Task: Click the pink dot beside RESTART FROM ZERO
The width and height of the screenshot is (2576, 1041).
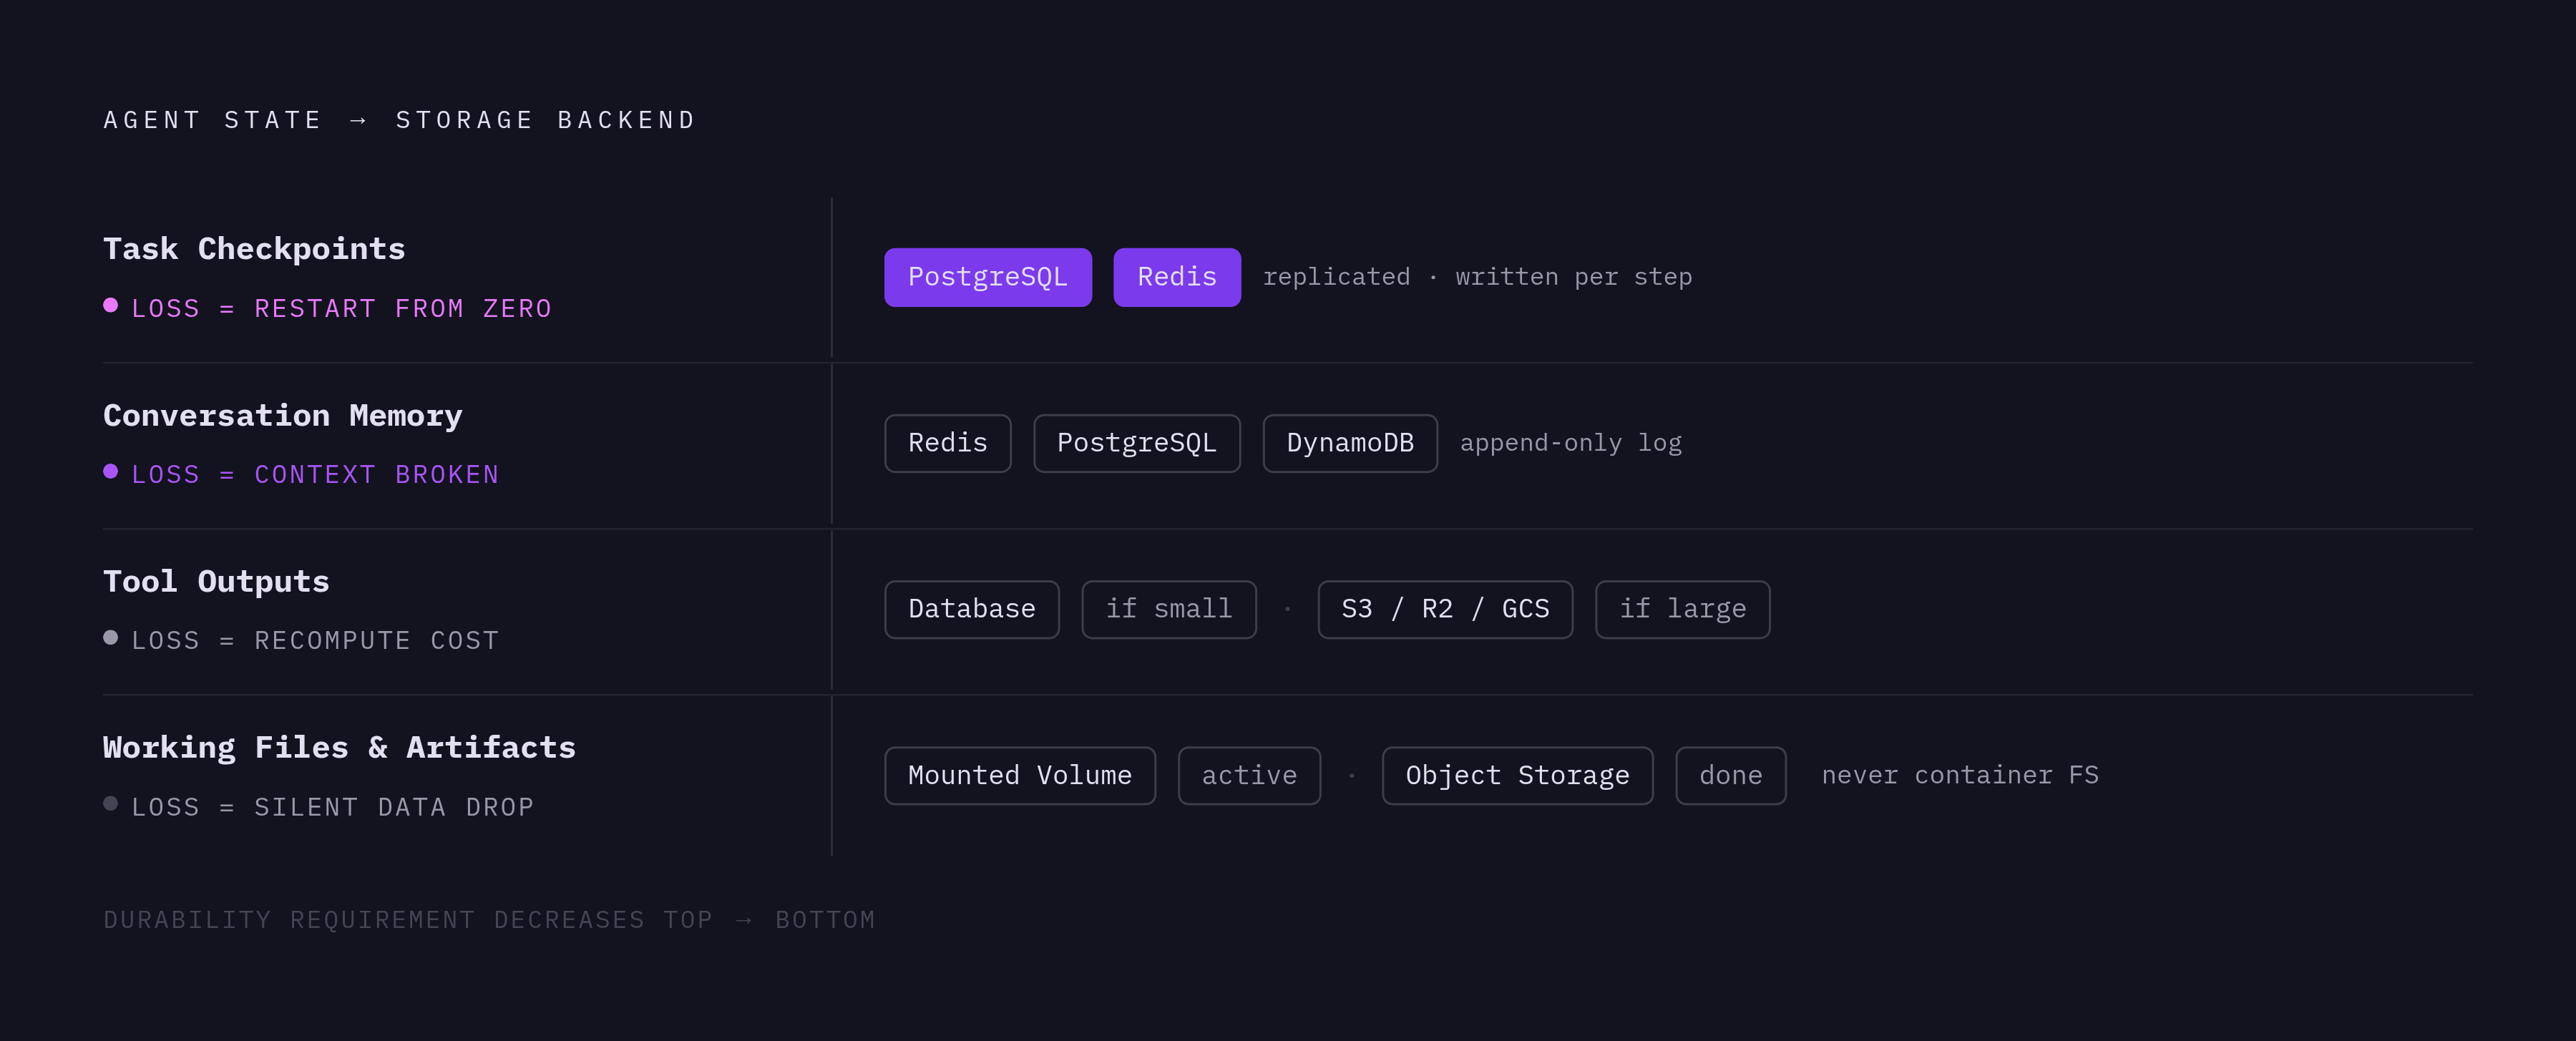Action: coord(111,305)
